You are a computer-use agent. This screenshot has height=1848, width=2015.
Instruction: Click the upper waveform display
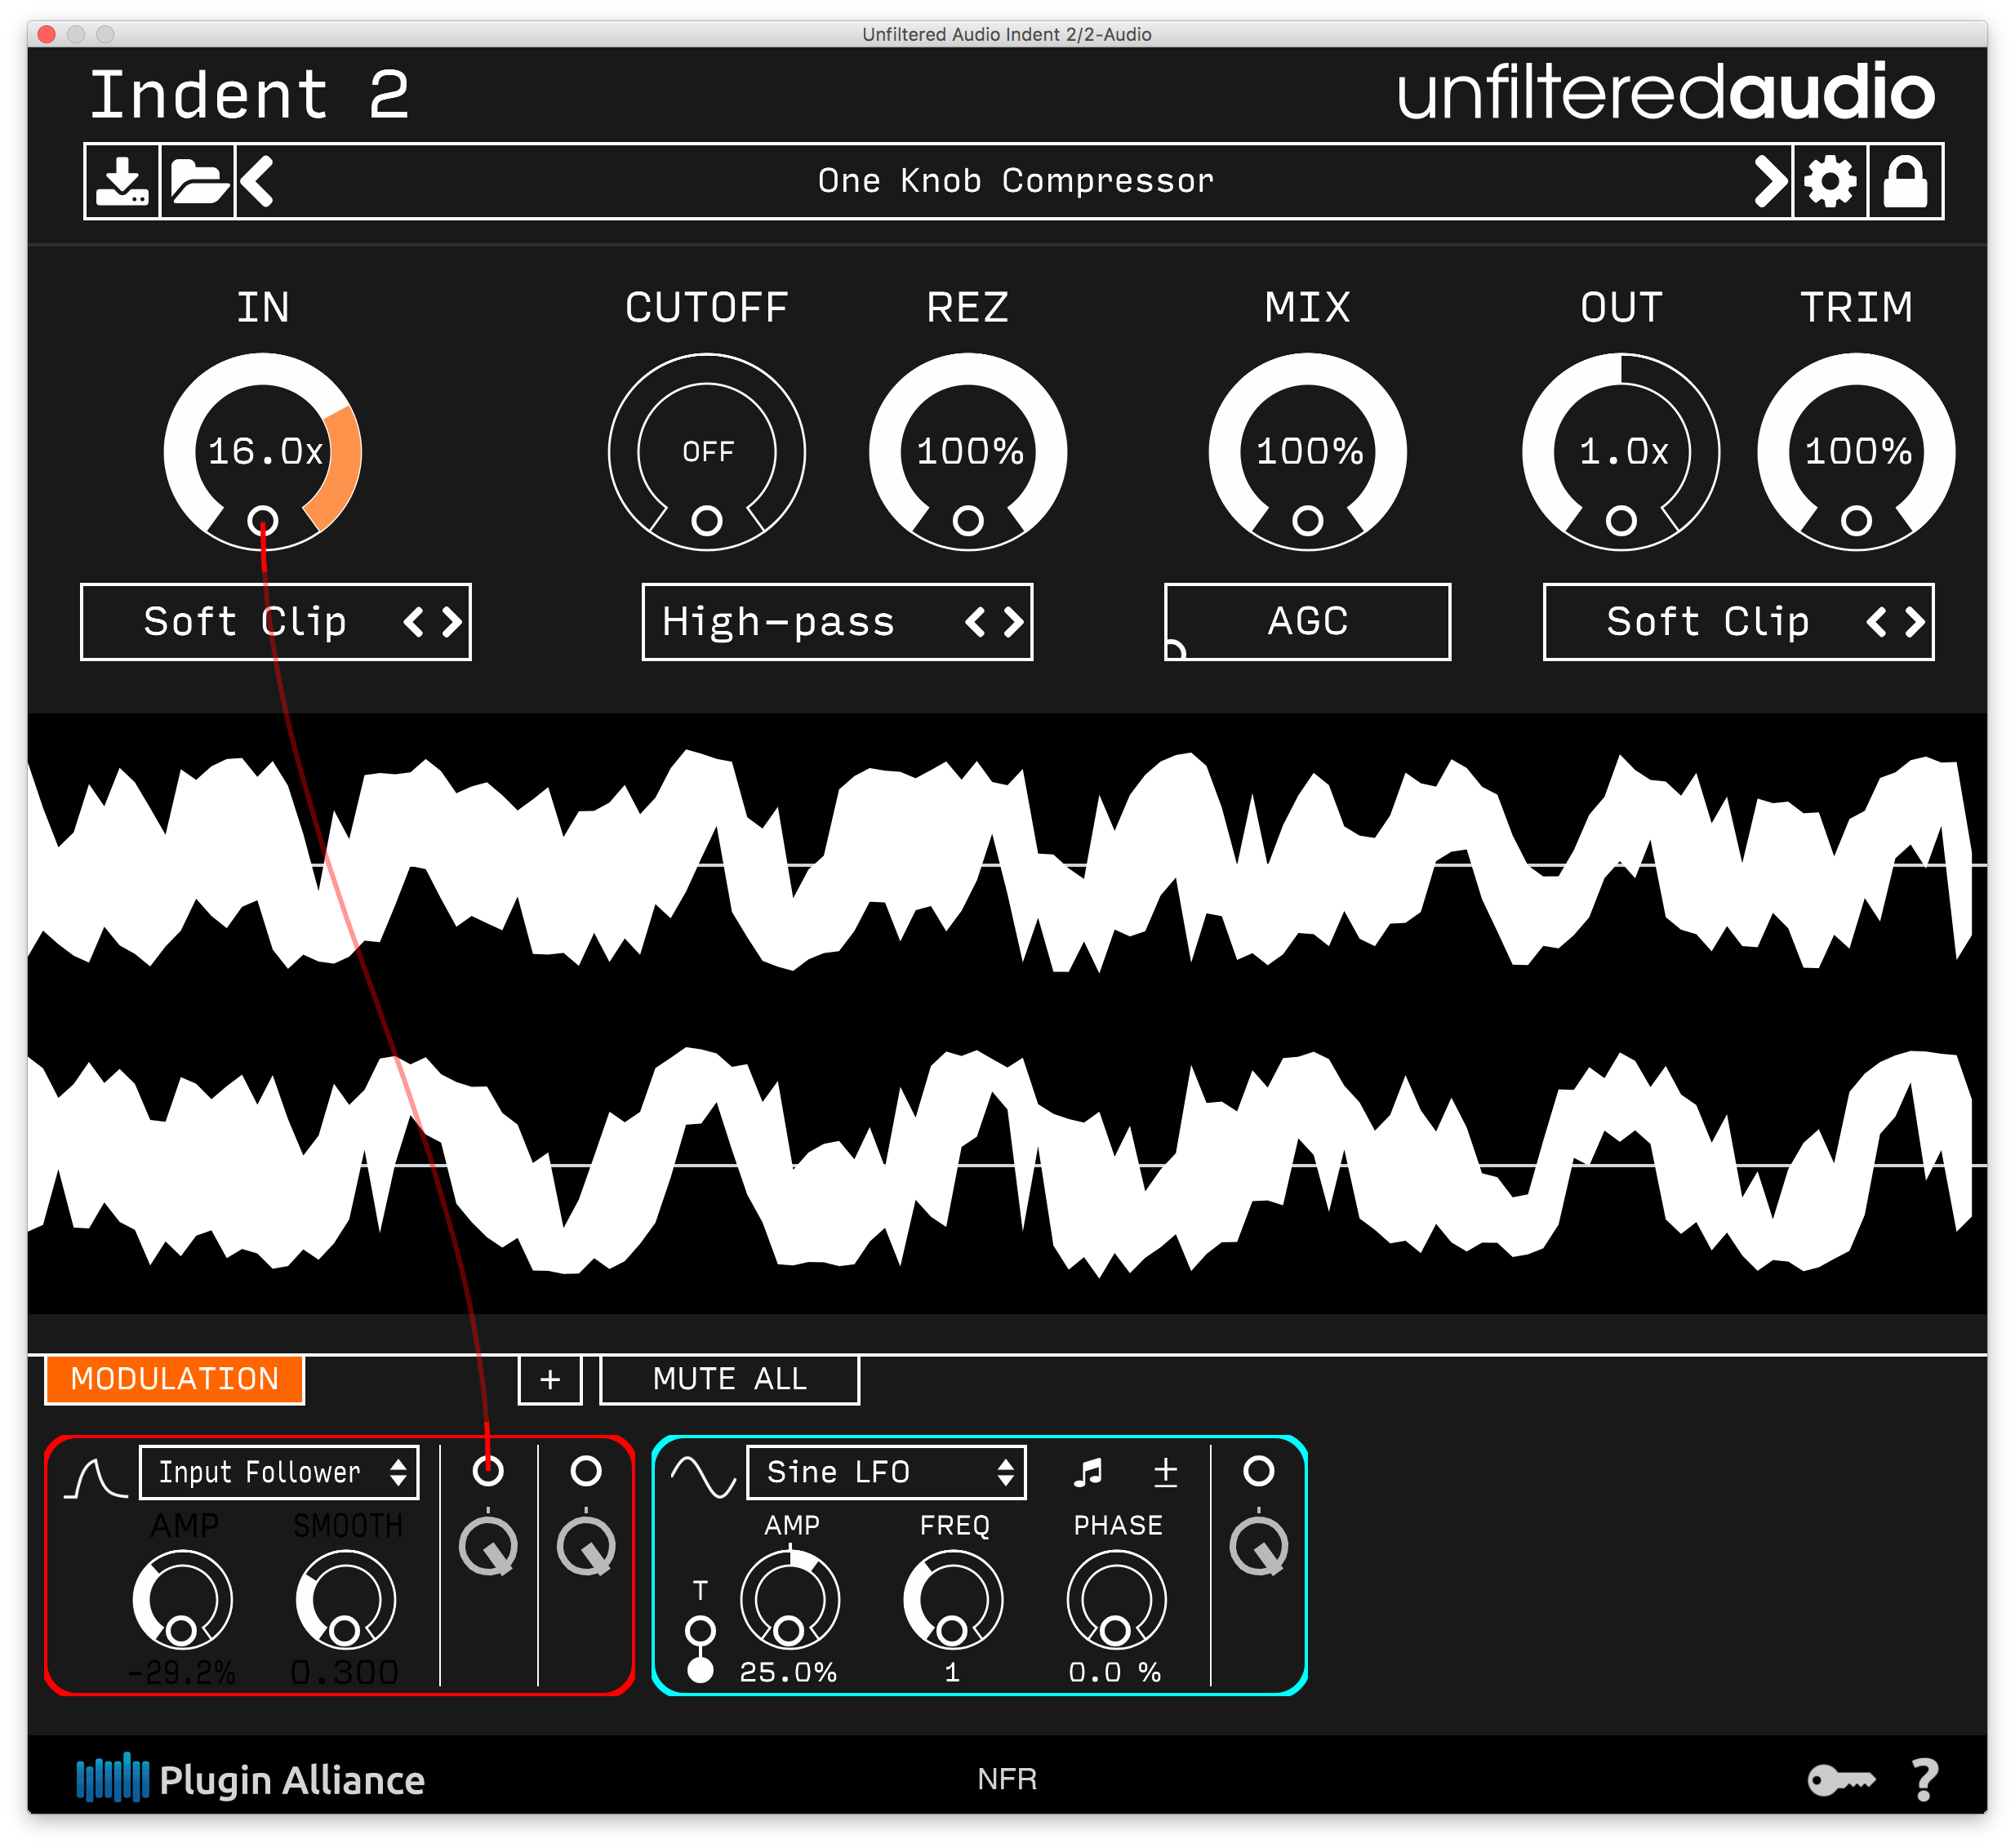pos(1007,863)
